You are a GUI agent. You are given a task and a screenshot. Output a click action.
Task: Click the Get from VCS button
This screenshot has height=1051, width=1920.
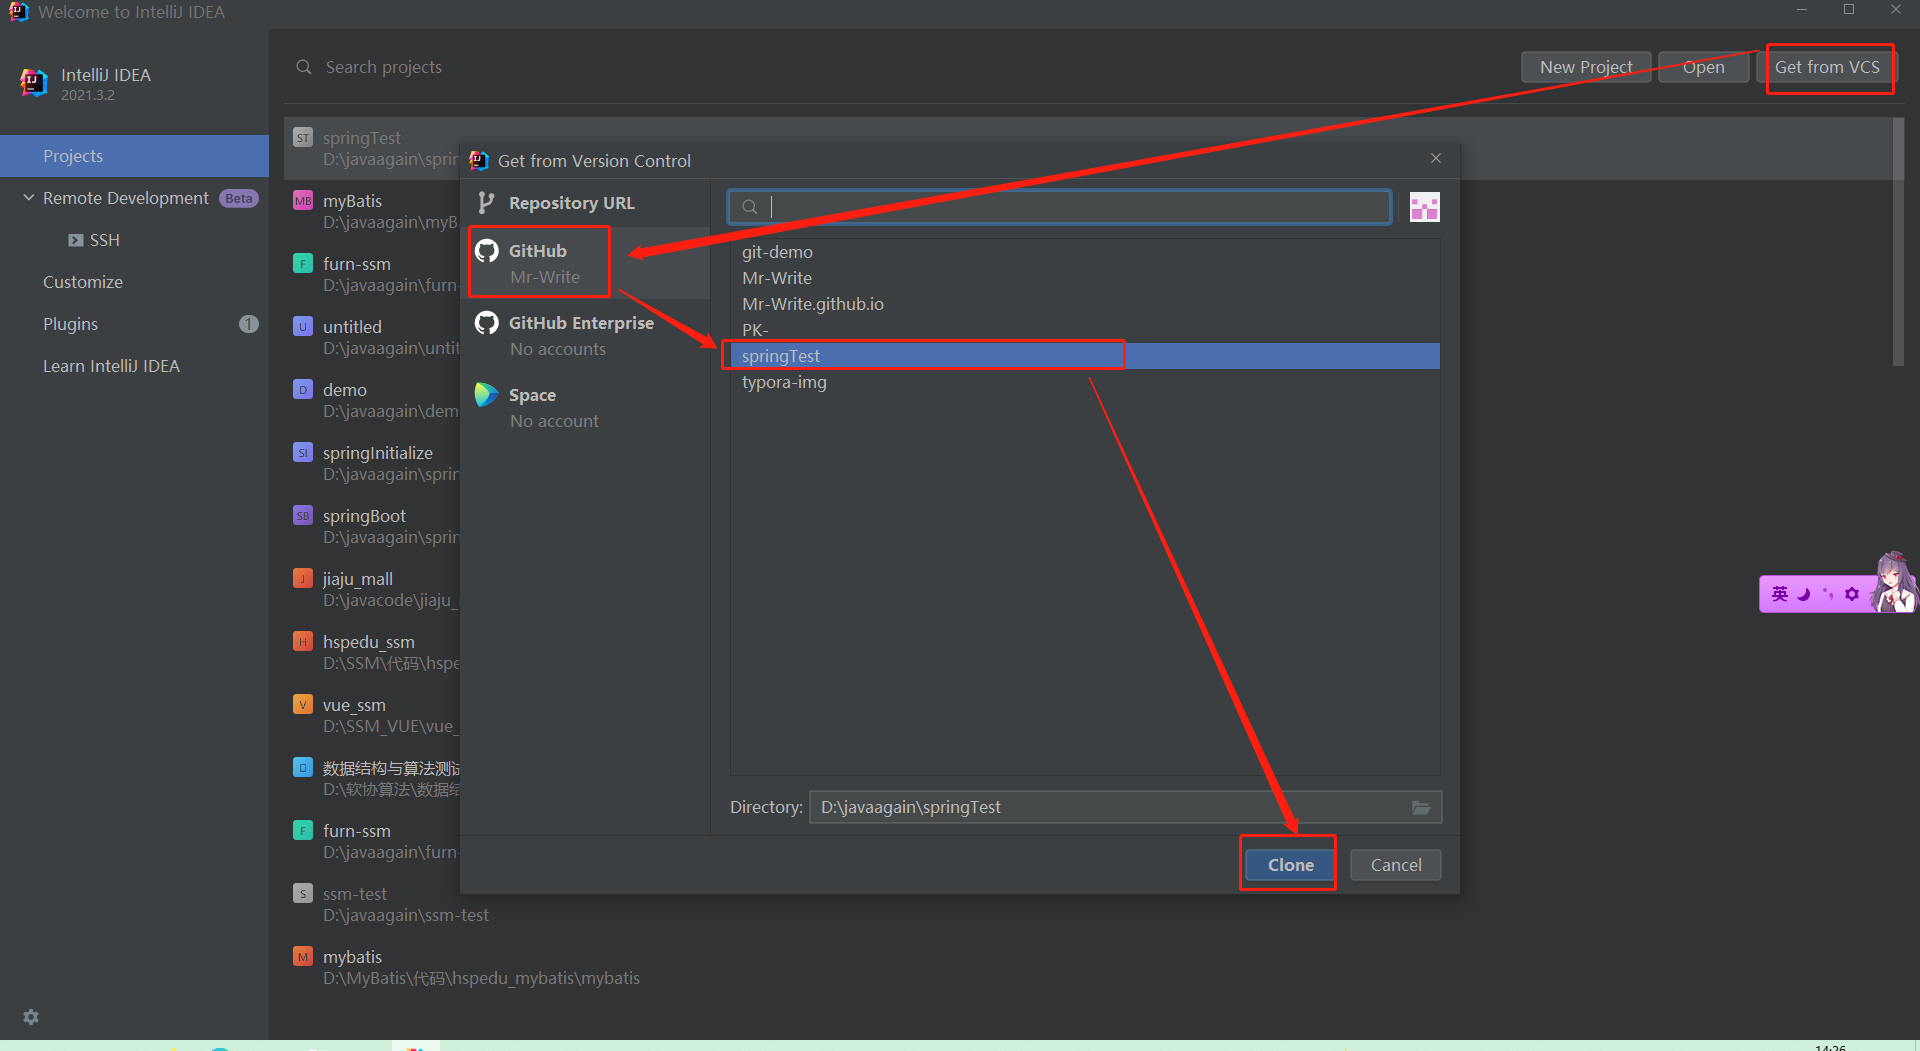click(x=1826, y=67)
